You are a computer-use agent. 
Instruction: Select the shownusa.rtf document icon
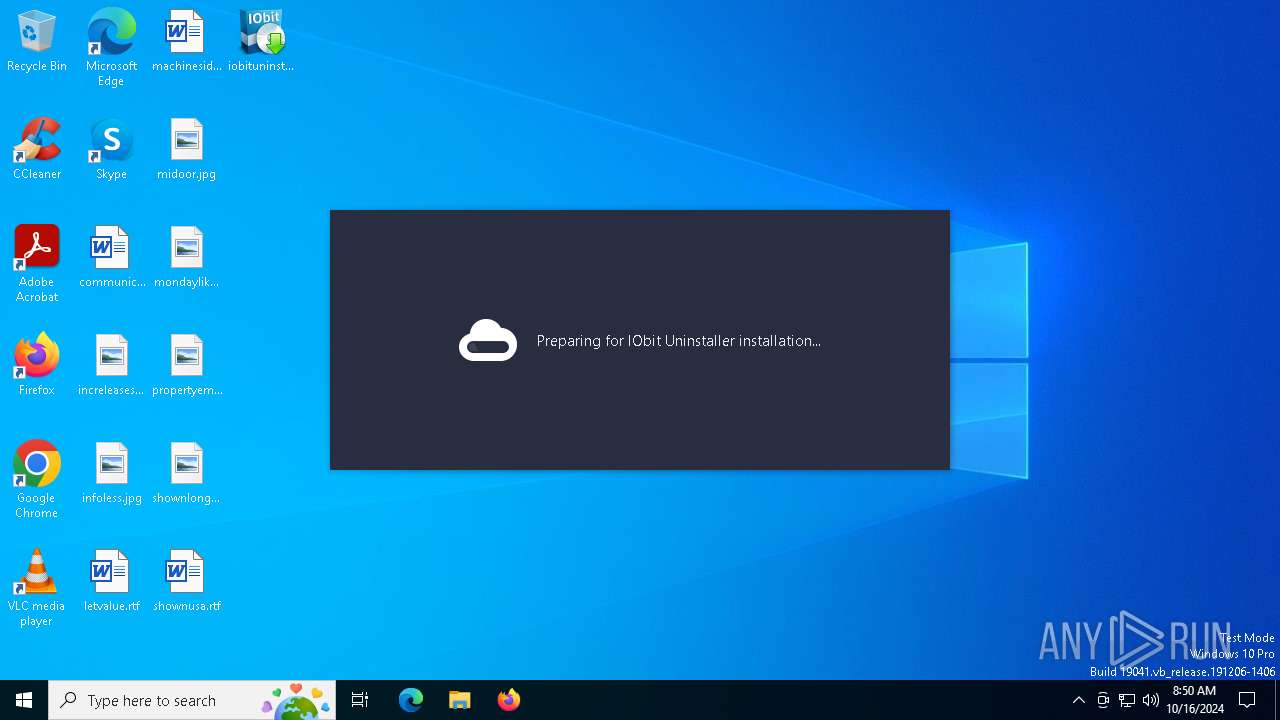pyautogui.click(x=186, y=582)
